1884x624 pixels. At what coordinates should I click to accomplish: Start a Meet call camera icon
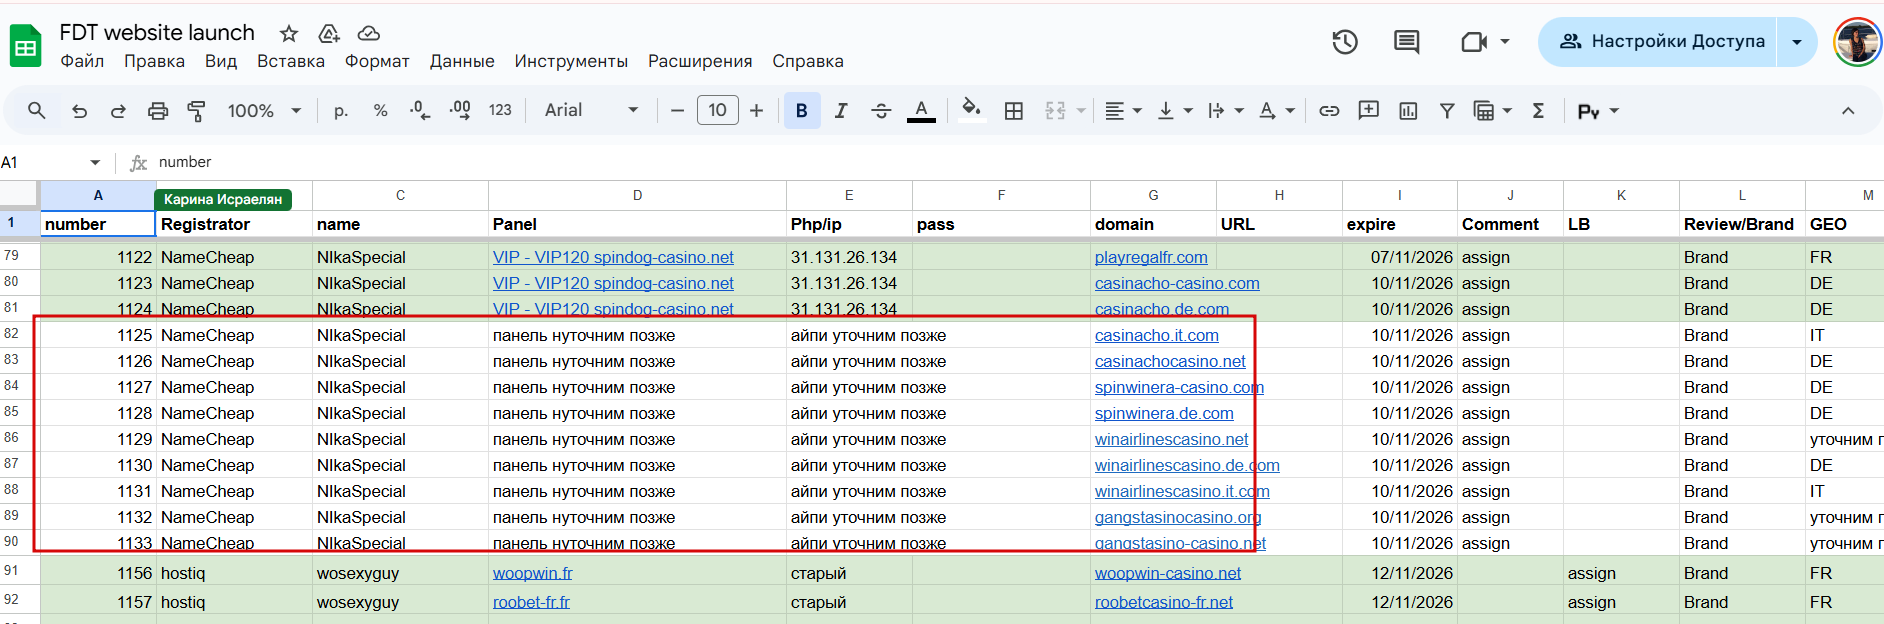pyautogui.click(x=1474, y=42)
